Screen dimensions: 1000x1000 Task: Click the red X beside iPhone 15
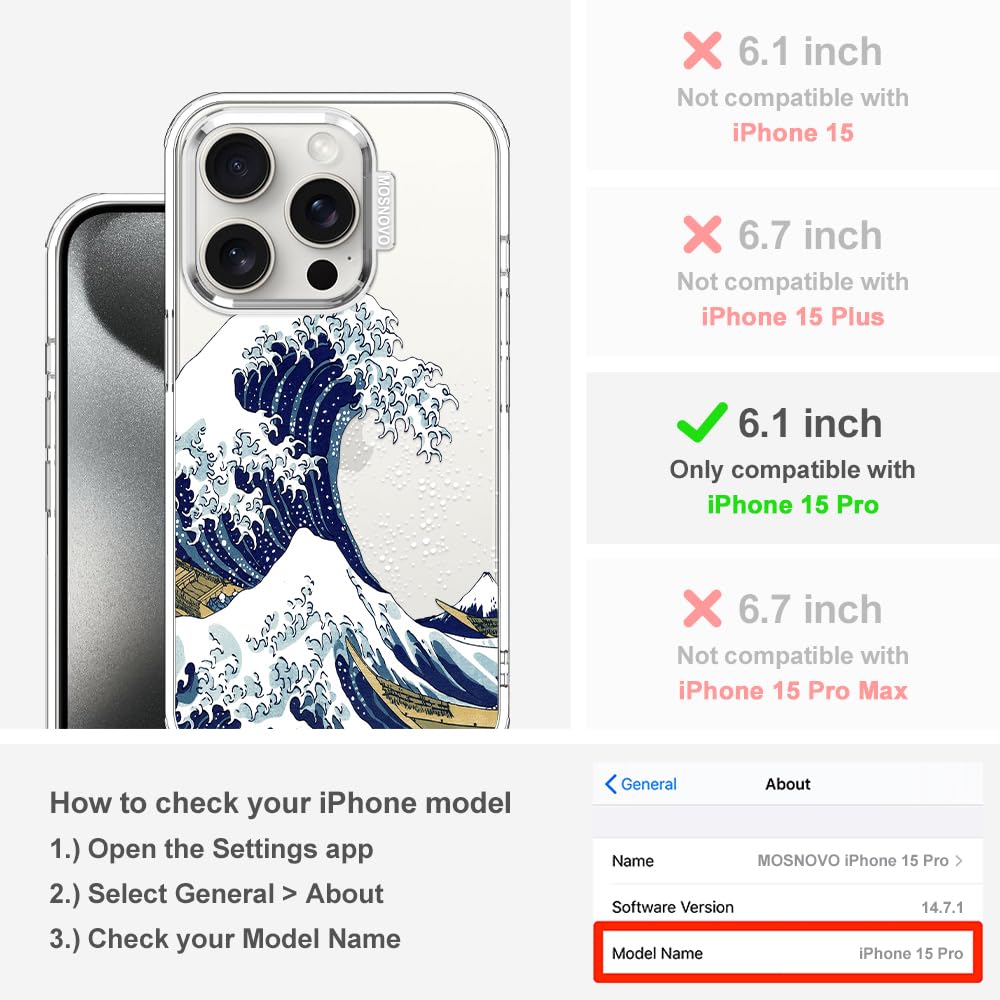[702, 50]
